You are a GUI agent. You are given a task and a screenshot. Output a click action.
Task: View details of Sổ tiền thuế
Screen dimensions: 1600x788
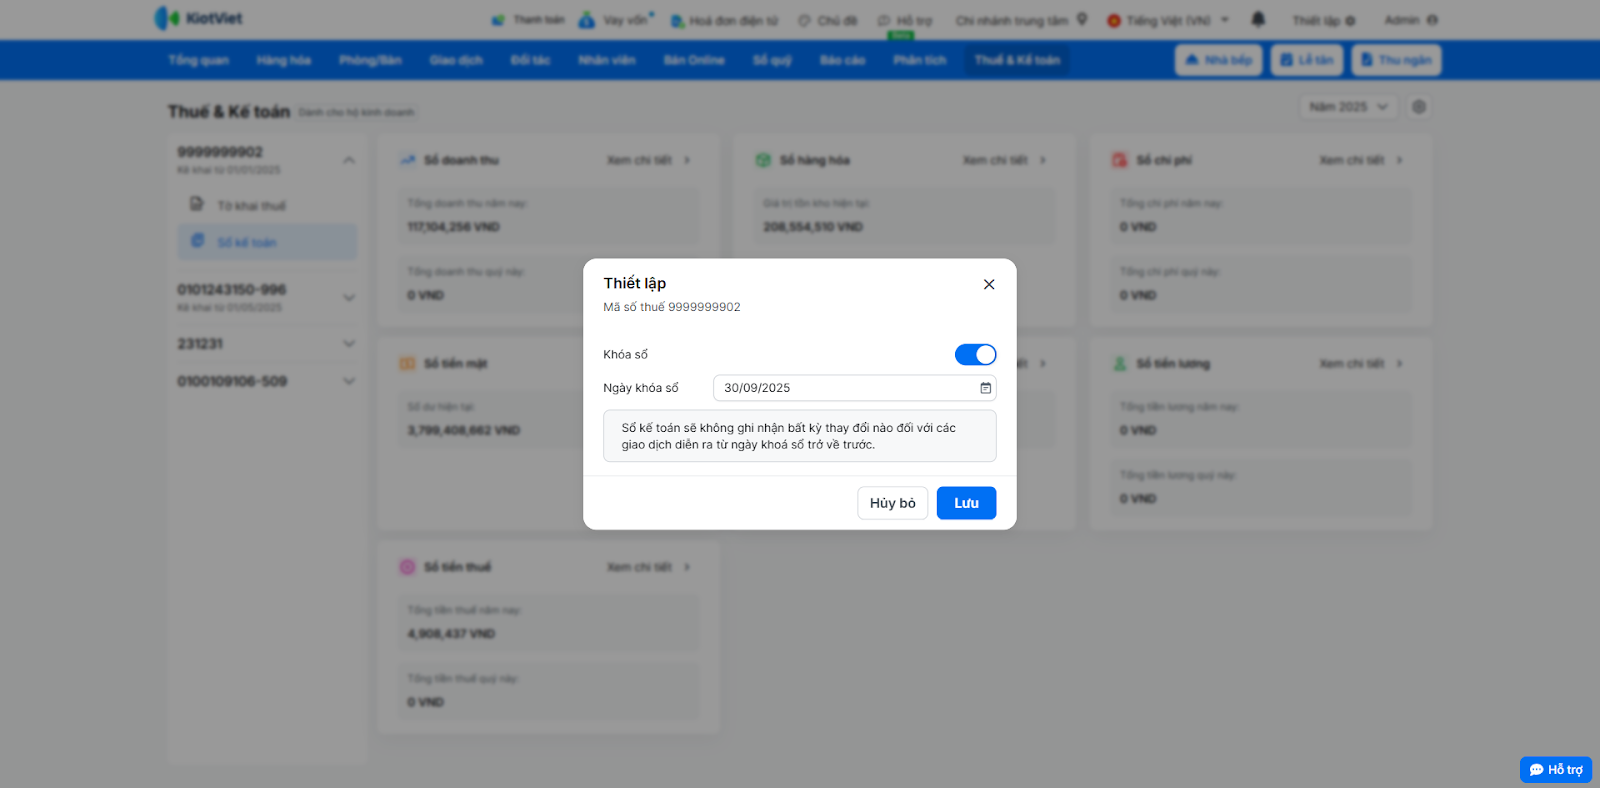[648, 567]
